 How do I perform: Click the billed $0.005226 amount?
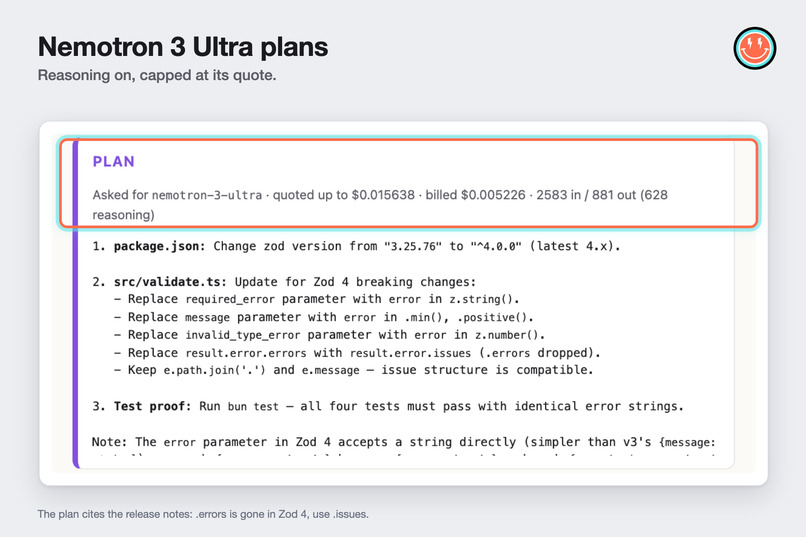[475, 195]
